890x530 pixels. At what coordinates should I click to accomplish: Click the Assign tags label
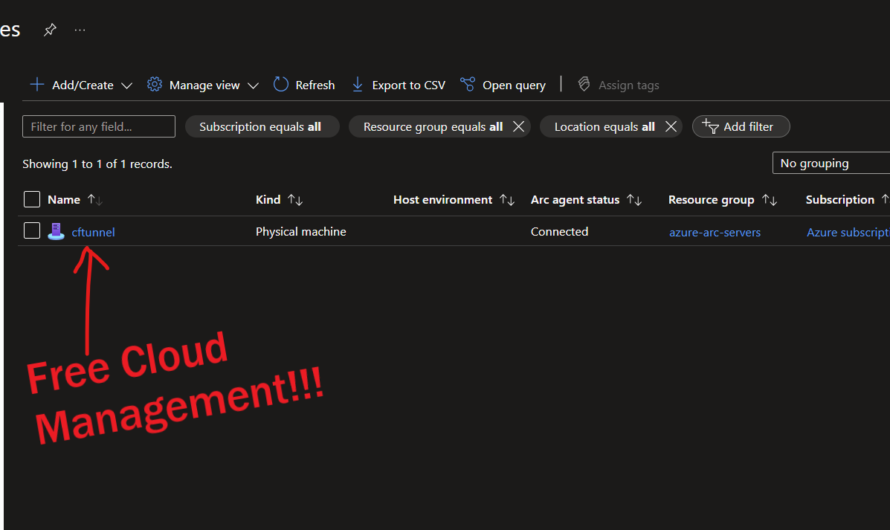(628, 85)
